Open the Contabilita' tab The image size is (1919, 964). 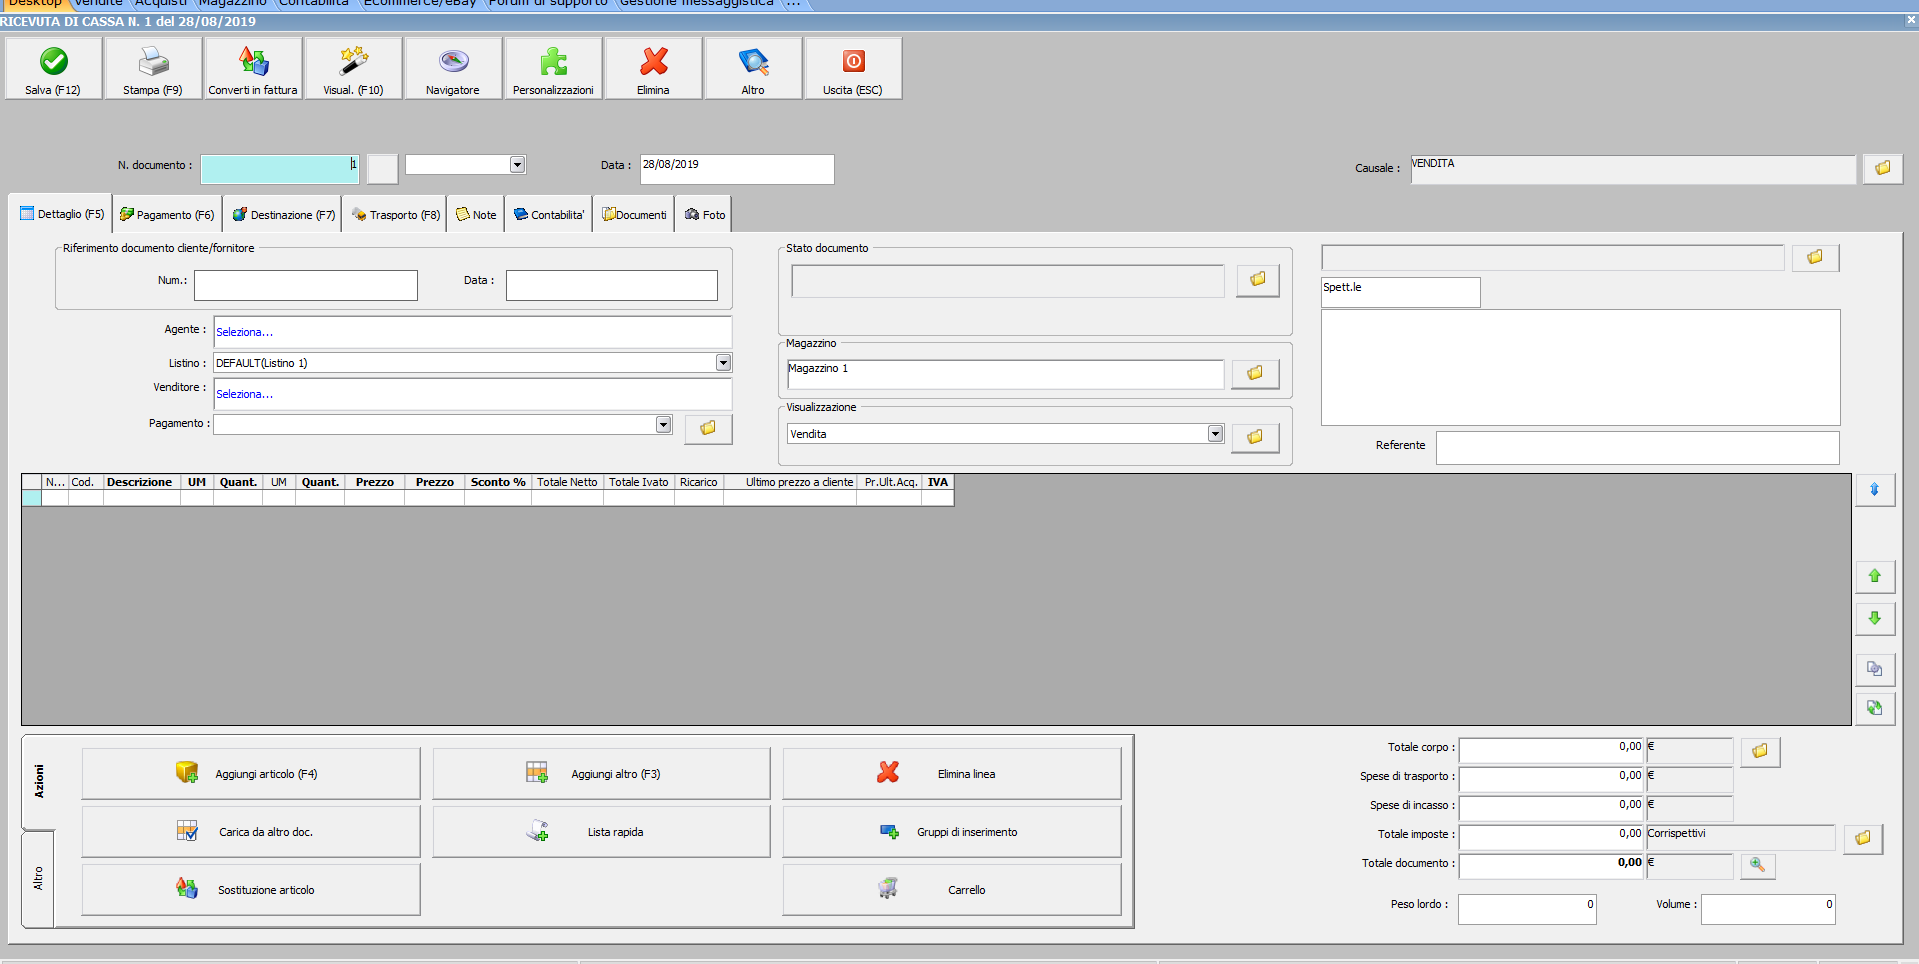549,215
